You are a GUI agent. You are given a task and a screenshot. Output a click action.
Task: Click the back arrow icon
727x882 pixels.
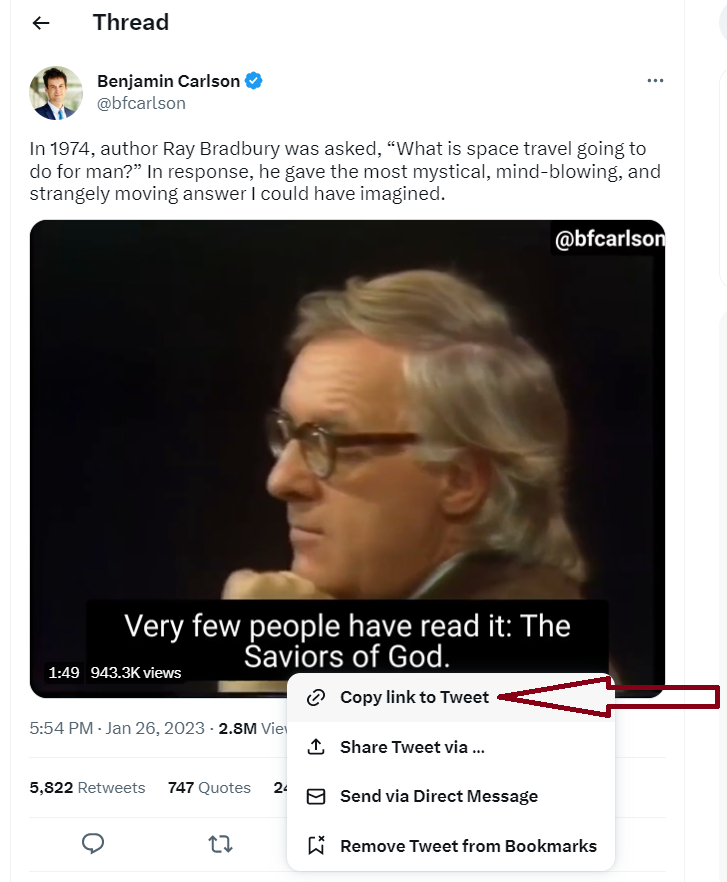pyautogui.click(x=41, y=23)
